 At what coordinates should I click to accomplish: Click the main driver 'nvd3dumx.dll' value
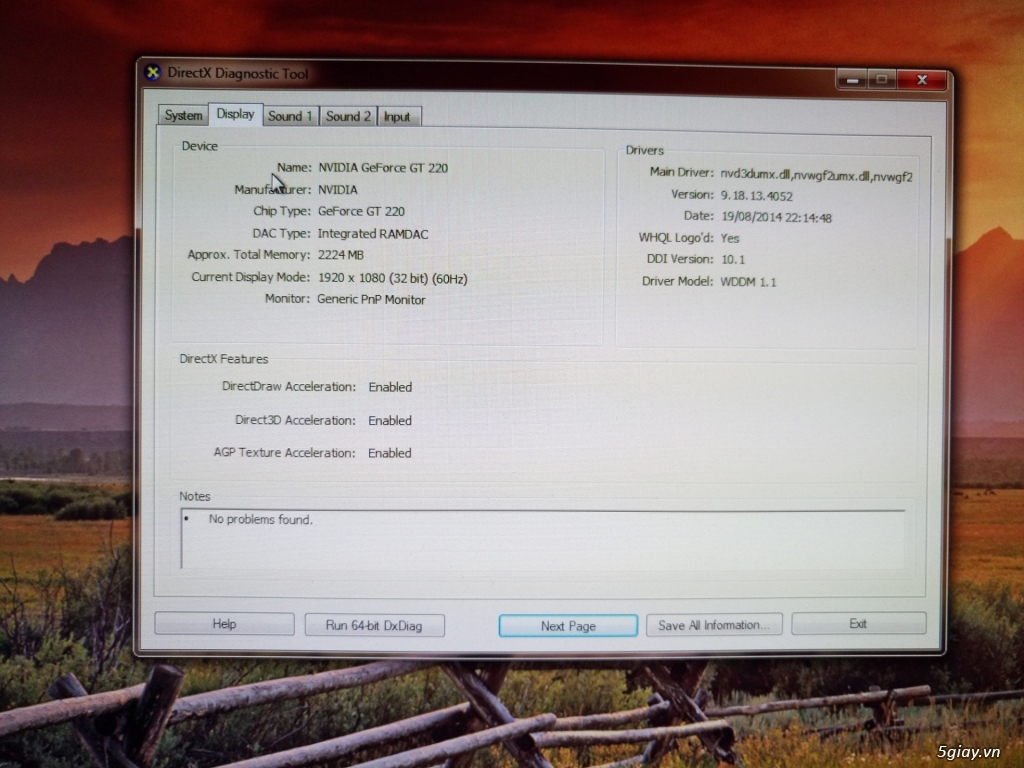click(x=816, y=175)
